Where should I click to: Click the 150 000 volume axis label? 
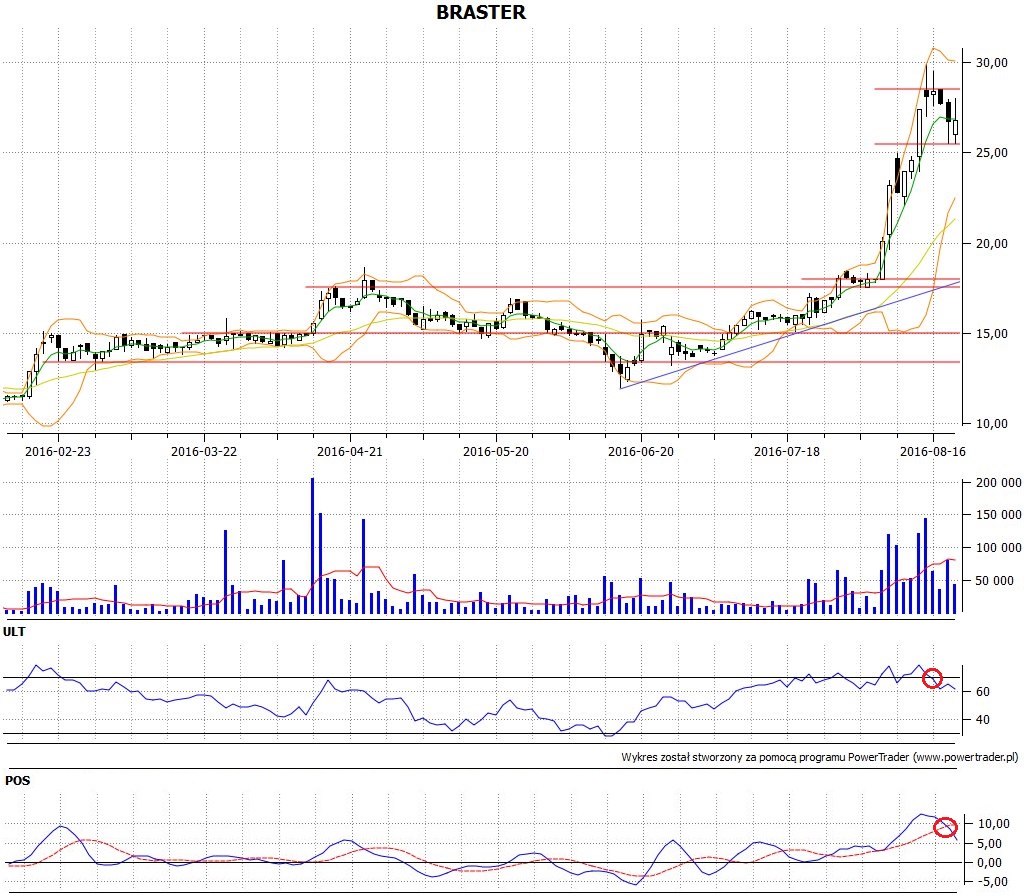(x=999, y=515)
